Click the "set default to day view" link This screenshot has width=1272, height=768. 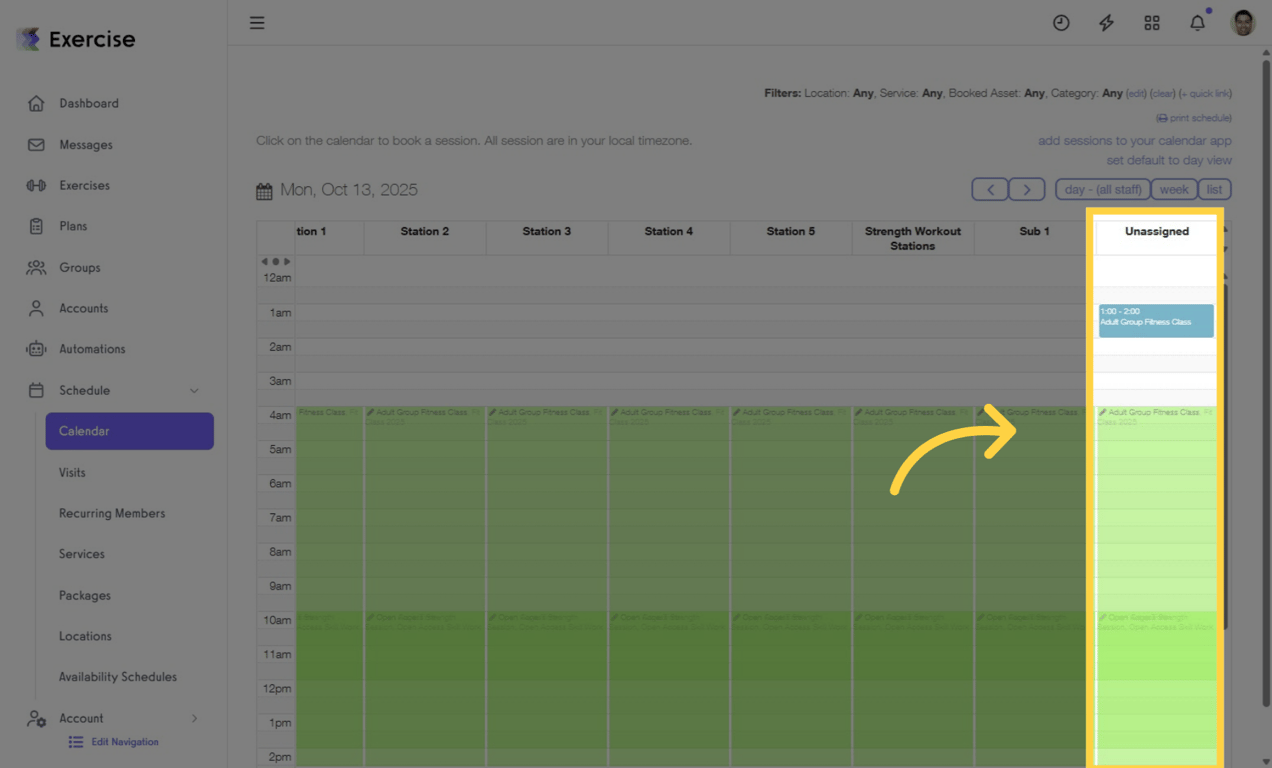pos(1170,160)
